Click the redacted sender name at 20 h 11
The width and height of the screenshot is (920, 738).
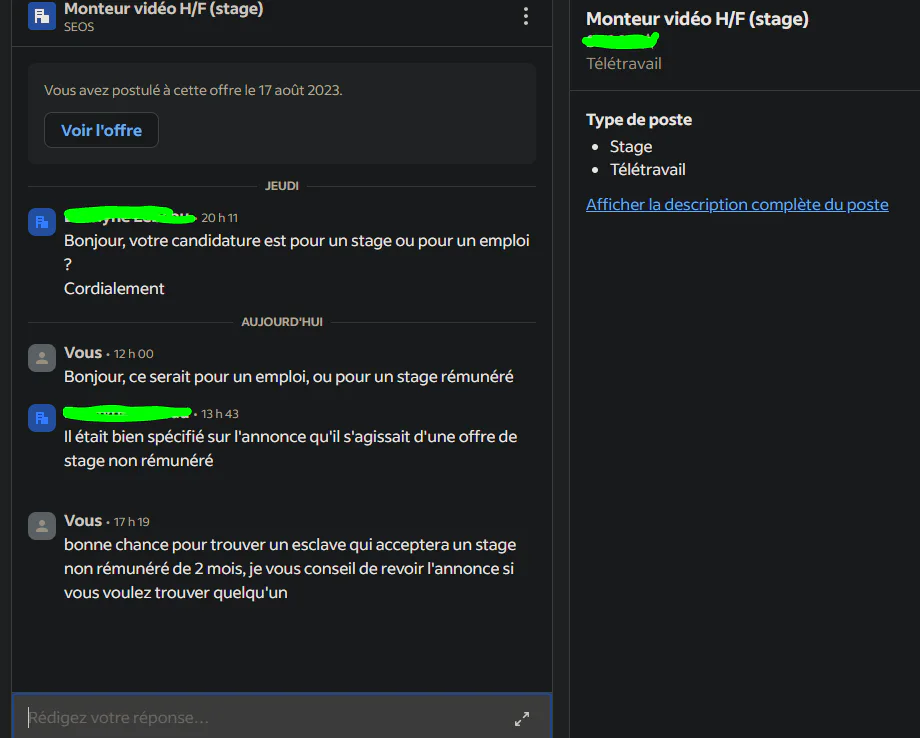click(x=129, y=215)
